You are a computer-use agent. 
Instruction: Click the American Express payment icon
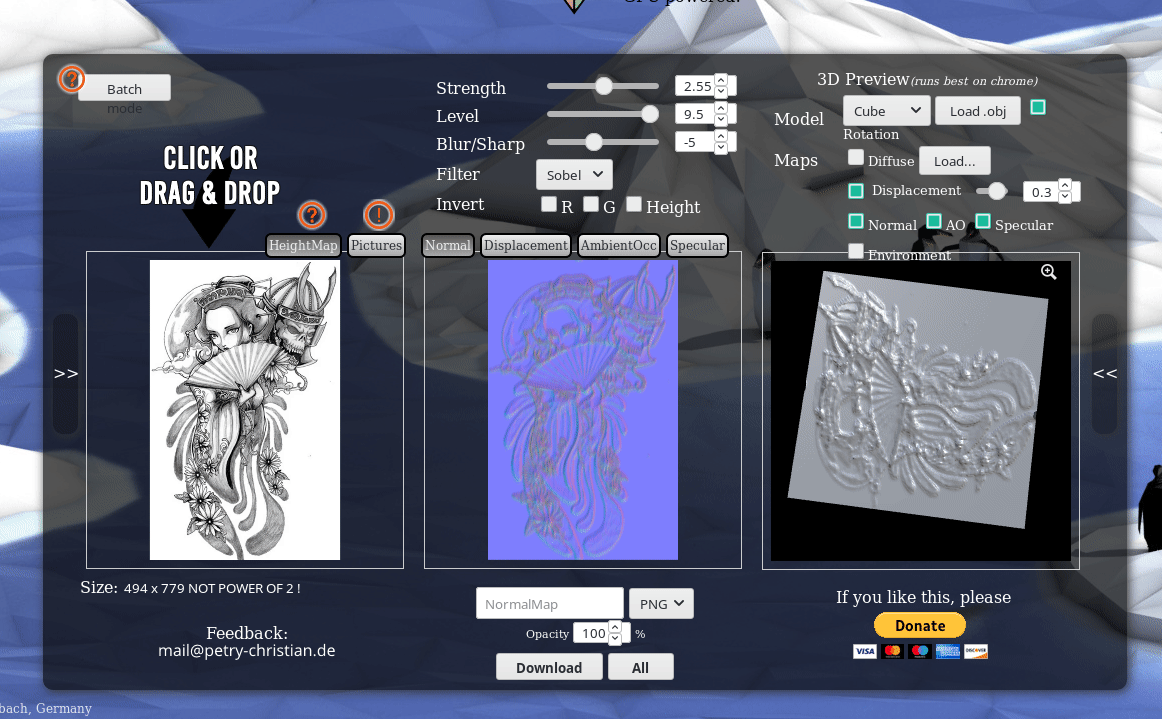click(948, 651)
